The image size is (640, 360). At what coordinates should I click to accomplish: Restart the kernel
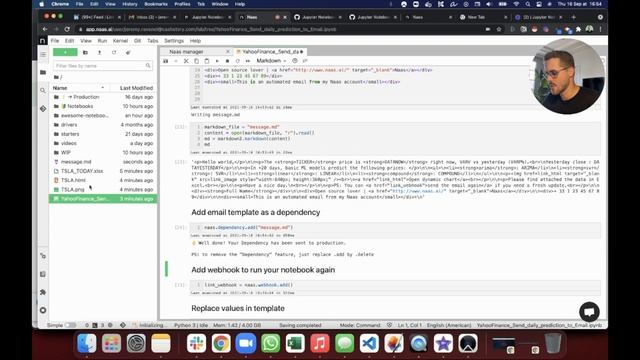[x=238, y=61]
